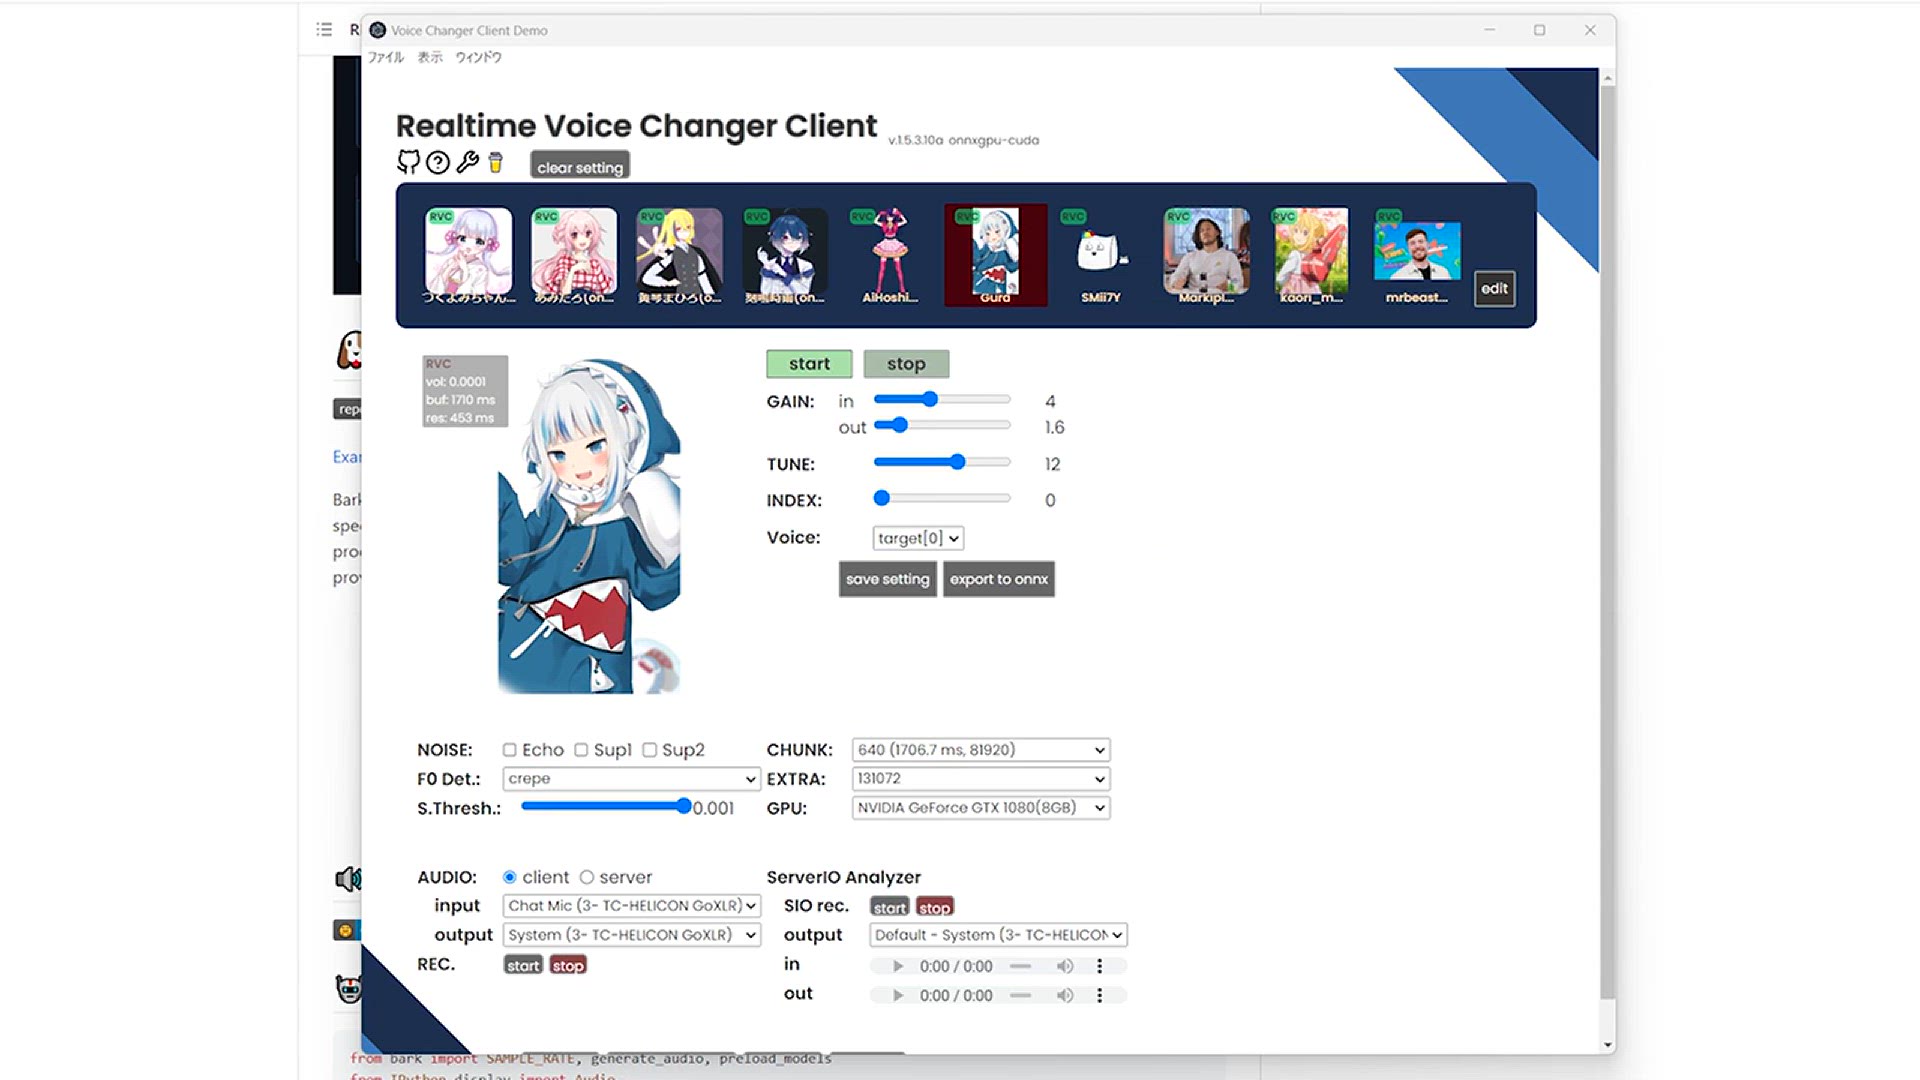Viewport: 1920px width, 1080px height.
Task: Click speaker icon in background browser page
Action: click(347, 879)
